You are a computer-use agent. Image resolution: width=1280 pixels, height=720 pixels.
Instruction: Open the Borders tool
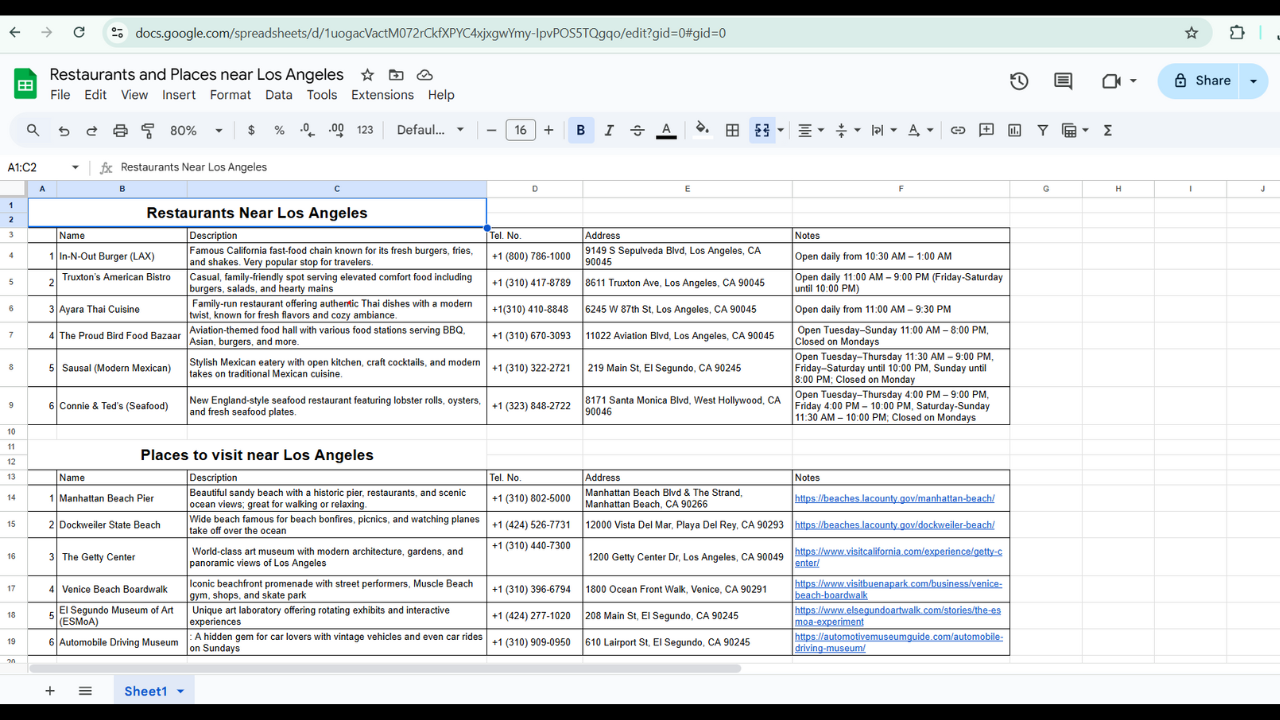click(x=732, y=130)
